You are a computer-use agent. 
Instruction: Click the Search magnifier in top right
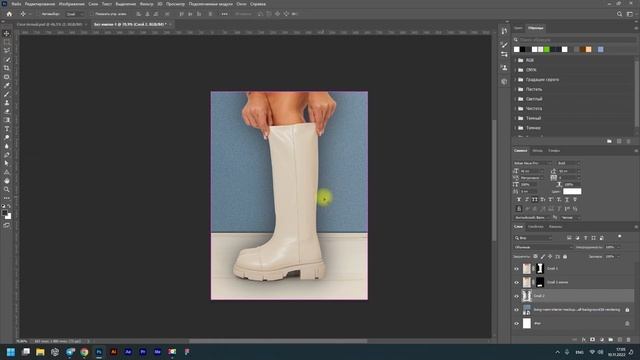tap(619, 14)
